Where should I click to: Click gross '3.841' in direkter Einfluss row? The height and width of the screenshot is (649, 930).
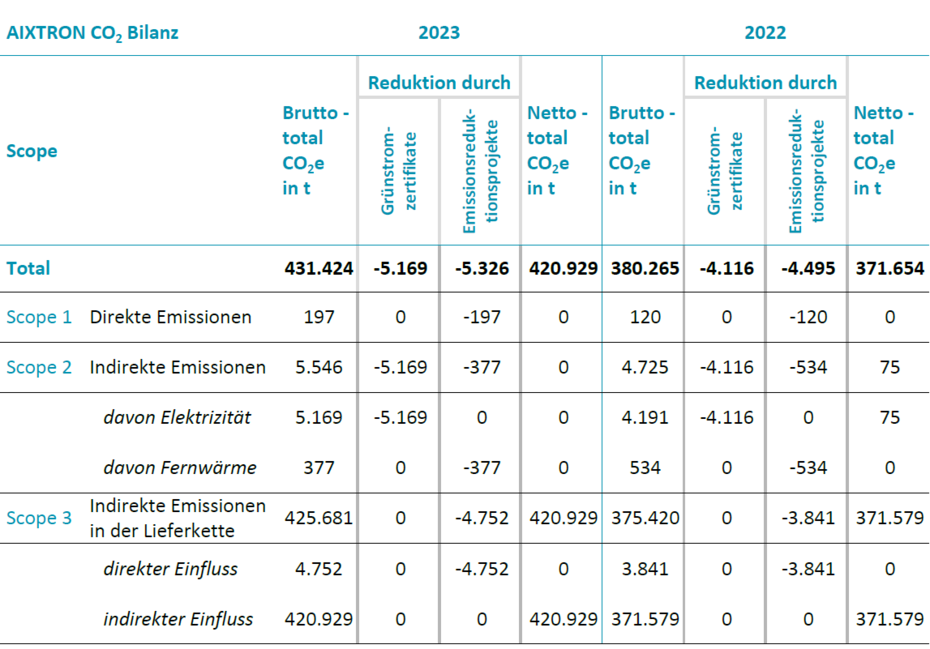(645, 569)
